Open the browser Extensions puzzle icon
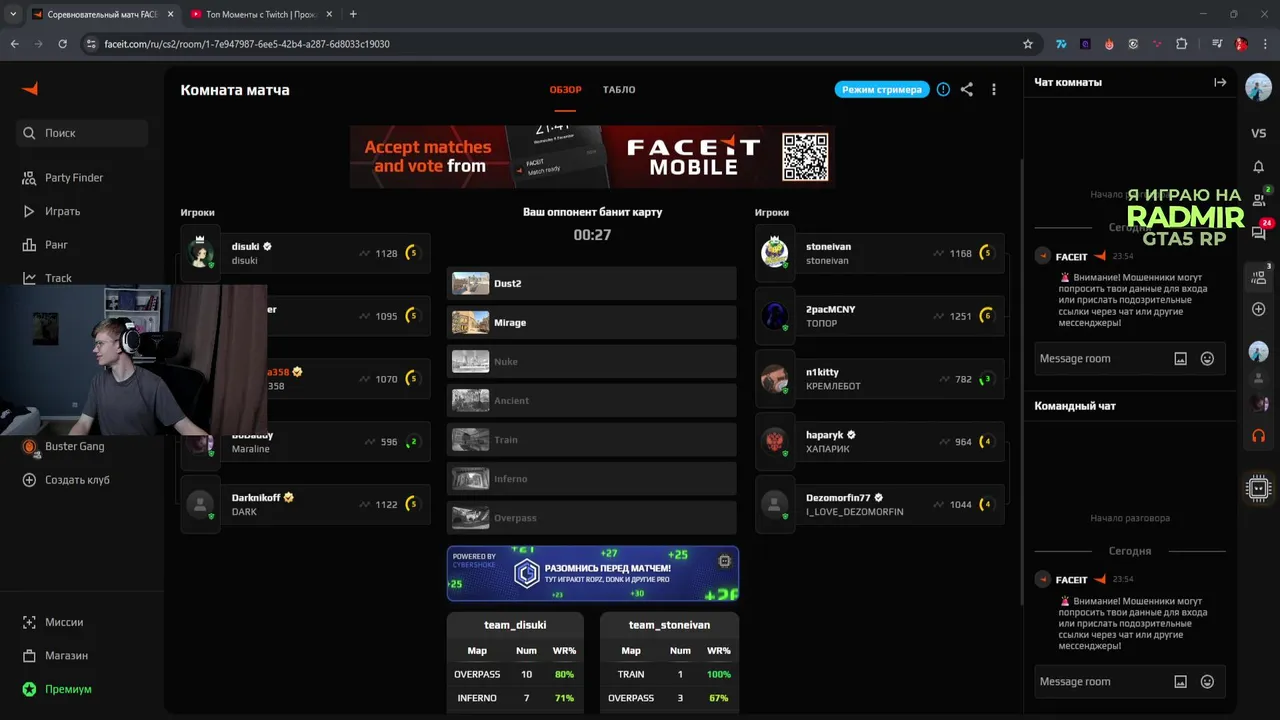This screenshot has height=720, width=1280. pyautogui.click(x=1181, y=44)
